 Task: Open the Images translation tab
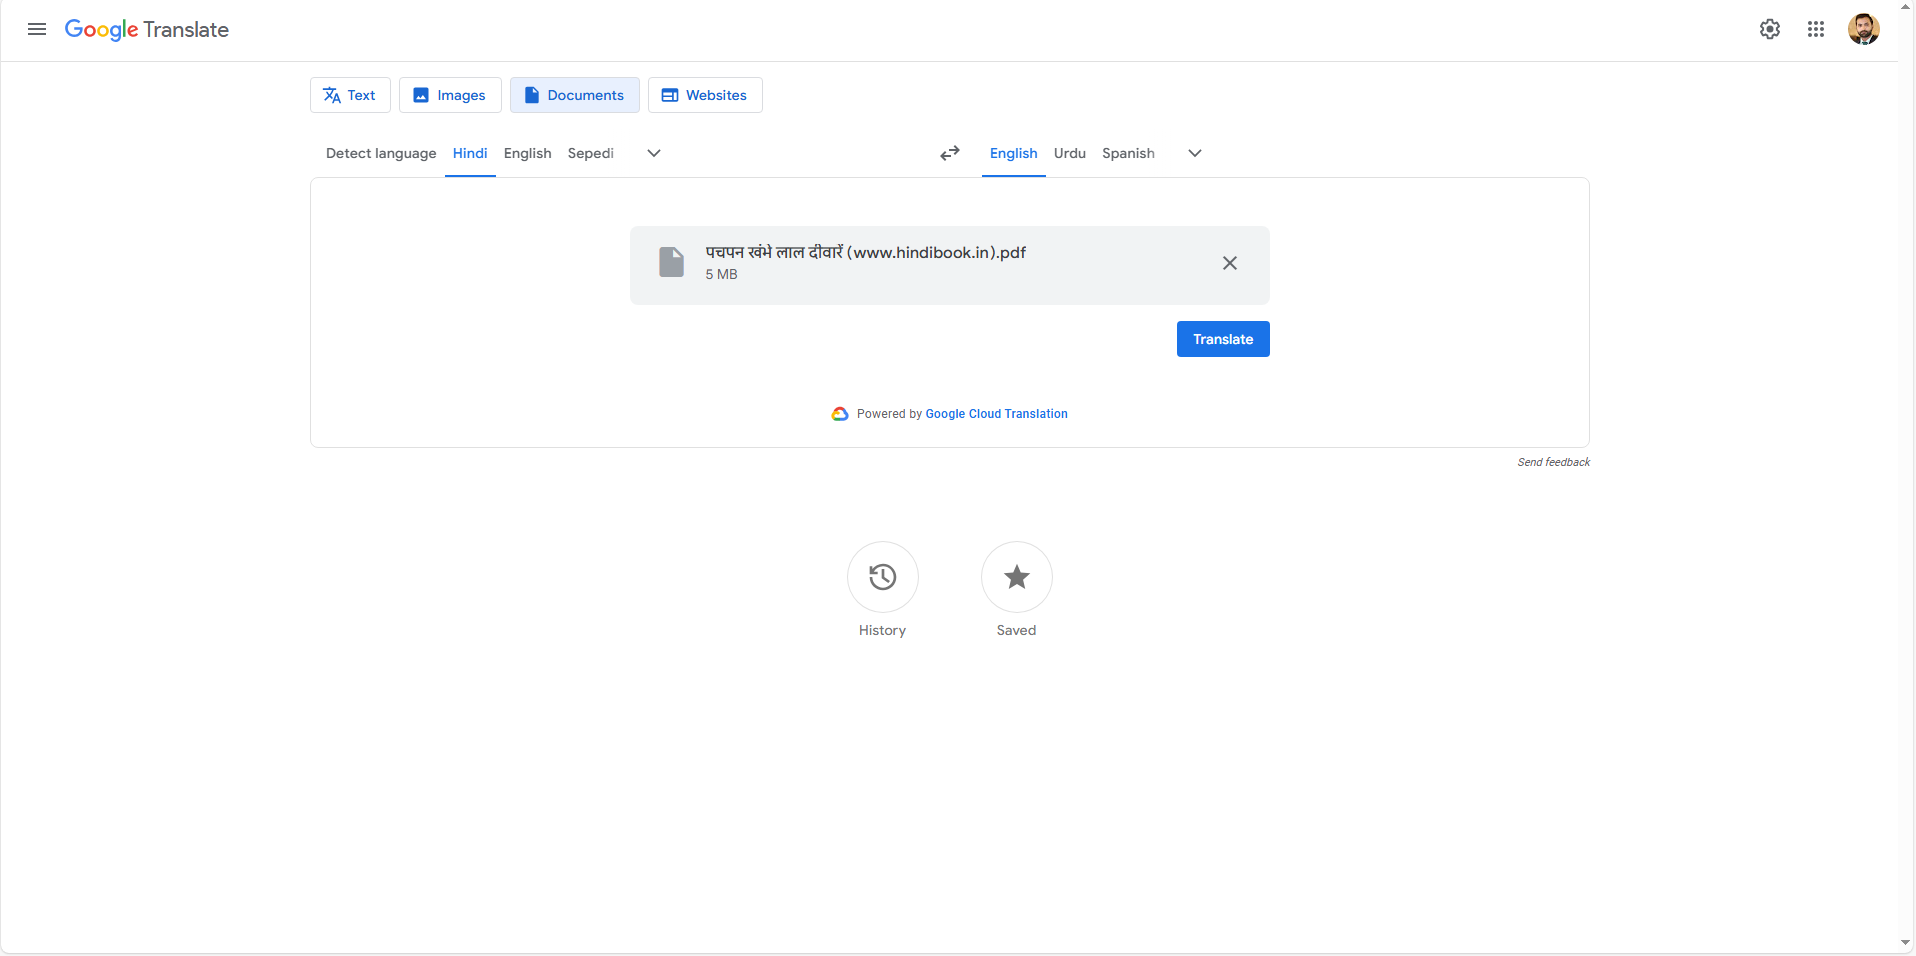(449, 94)
